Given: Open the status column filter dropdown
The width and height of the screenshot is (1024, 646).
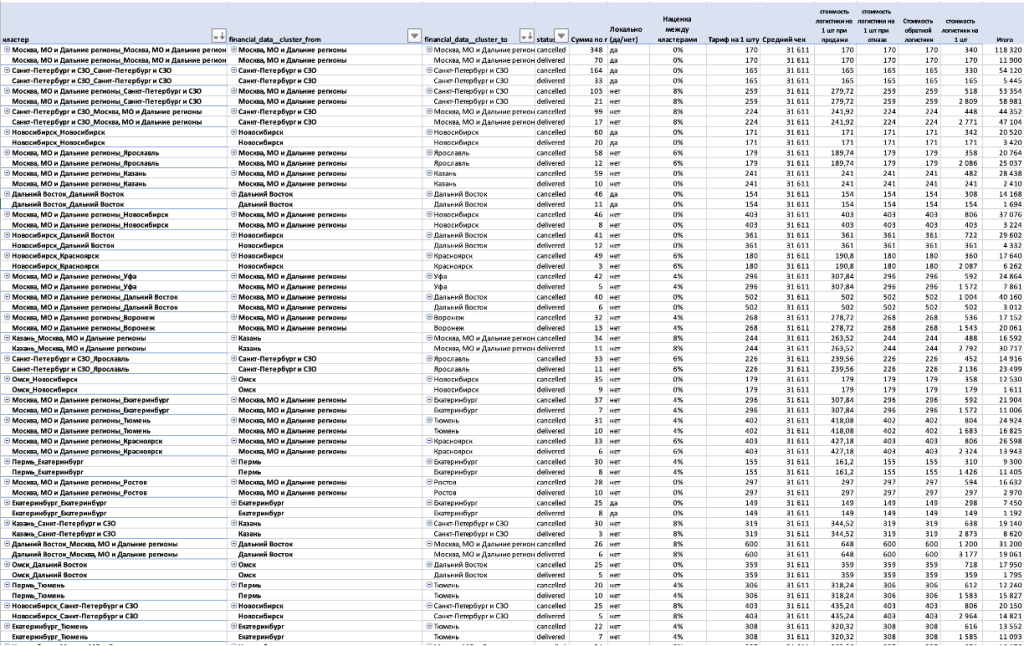Looking at the screenshot, I should (561, 35).
